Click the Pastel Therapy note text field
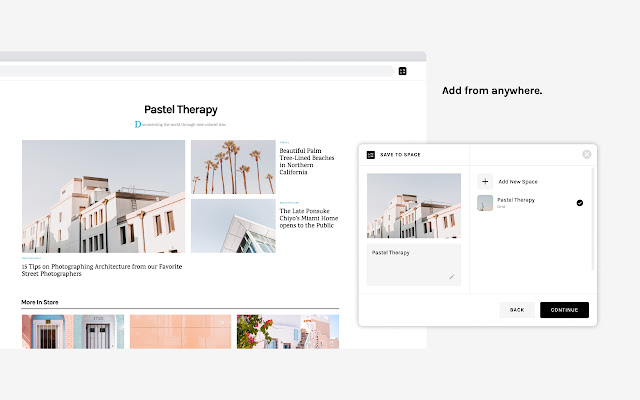The height and width of the screenshot is (400, 640). pyautogui.click(x=413, y=264)
